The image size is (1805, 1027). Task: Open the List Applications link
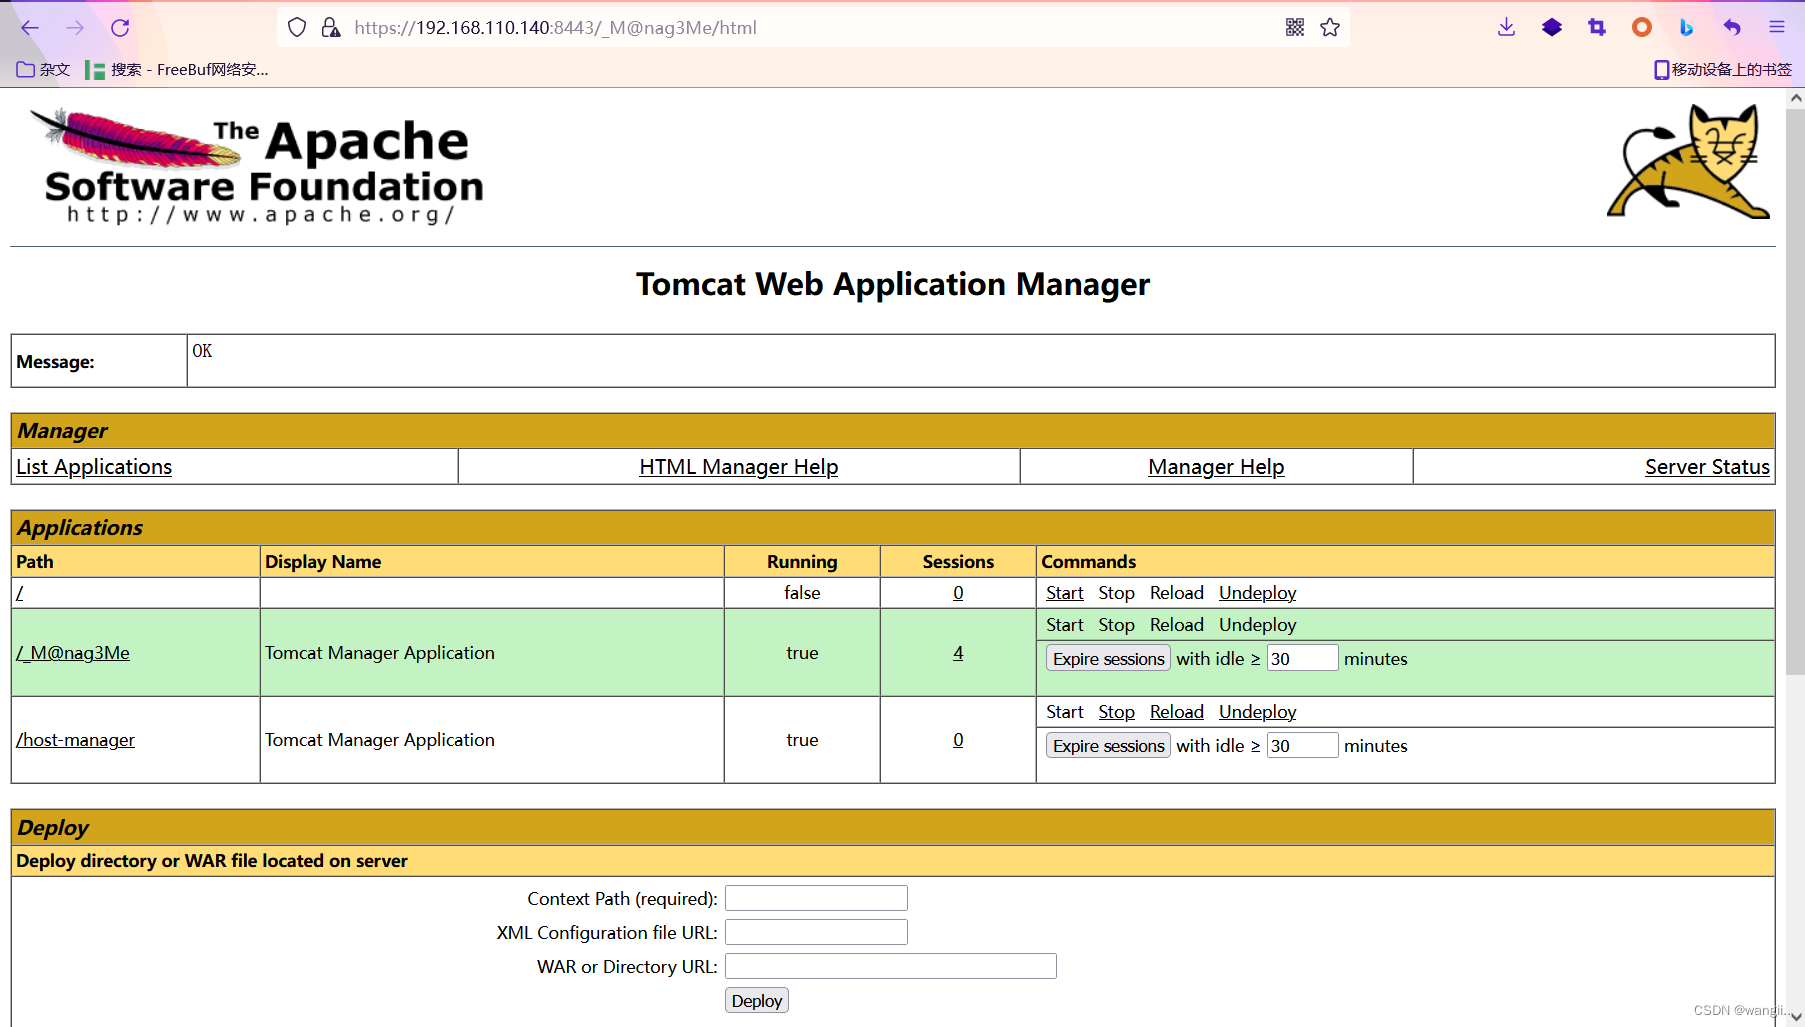coord(94,467)
